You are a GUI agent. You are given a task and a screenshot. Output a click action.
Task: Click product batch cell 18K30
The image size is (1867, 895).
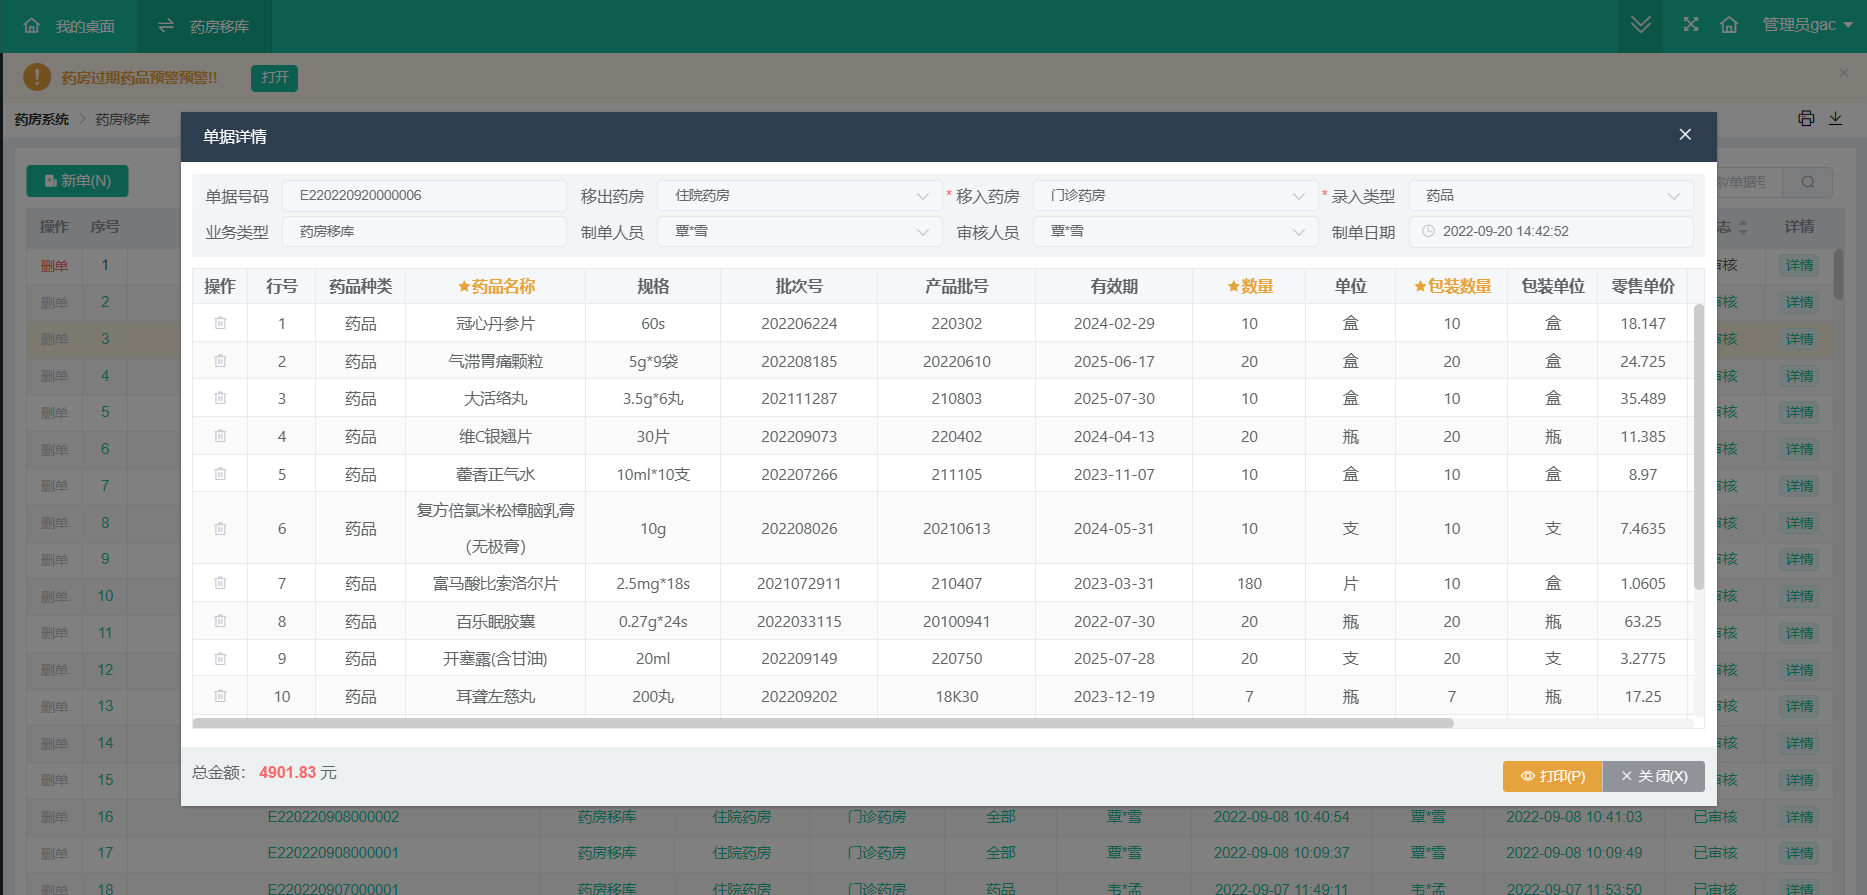coord(957,696)
